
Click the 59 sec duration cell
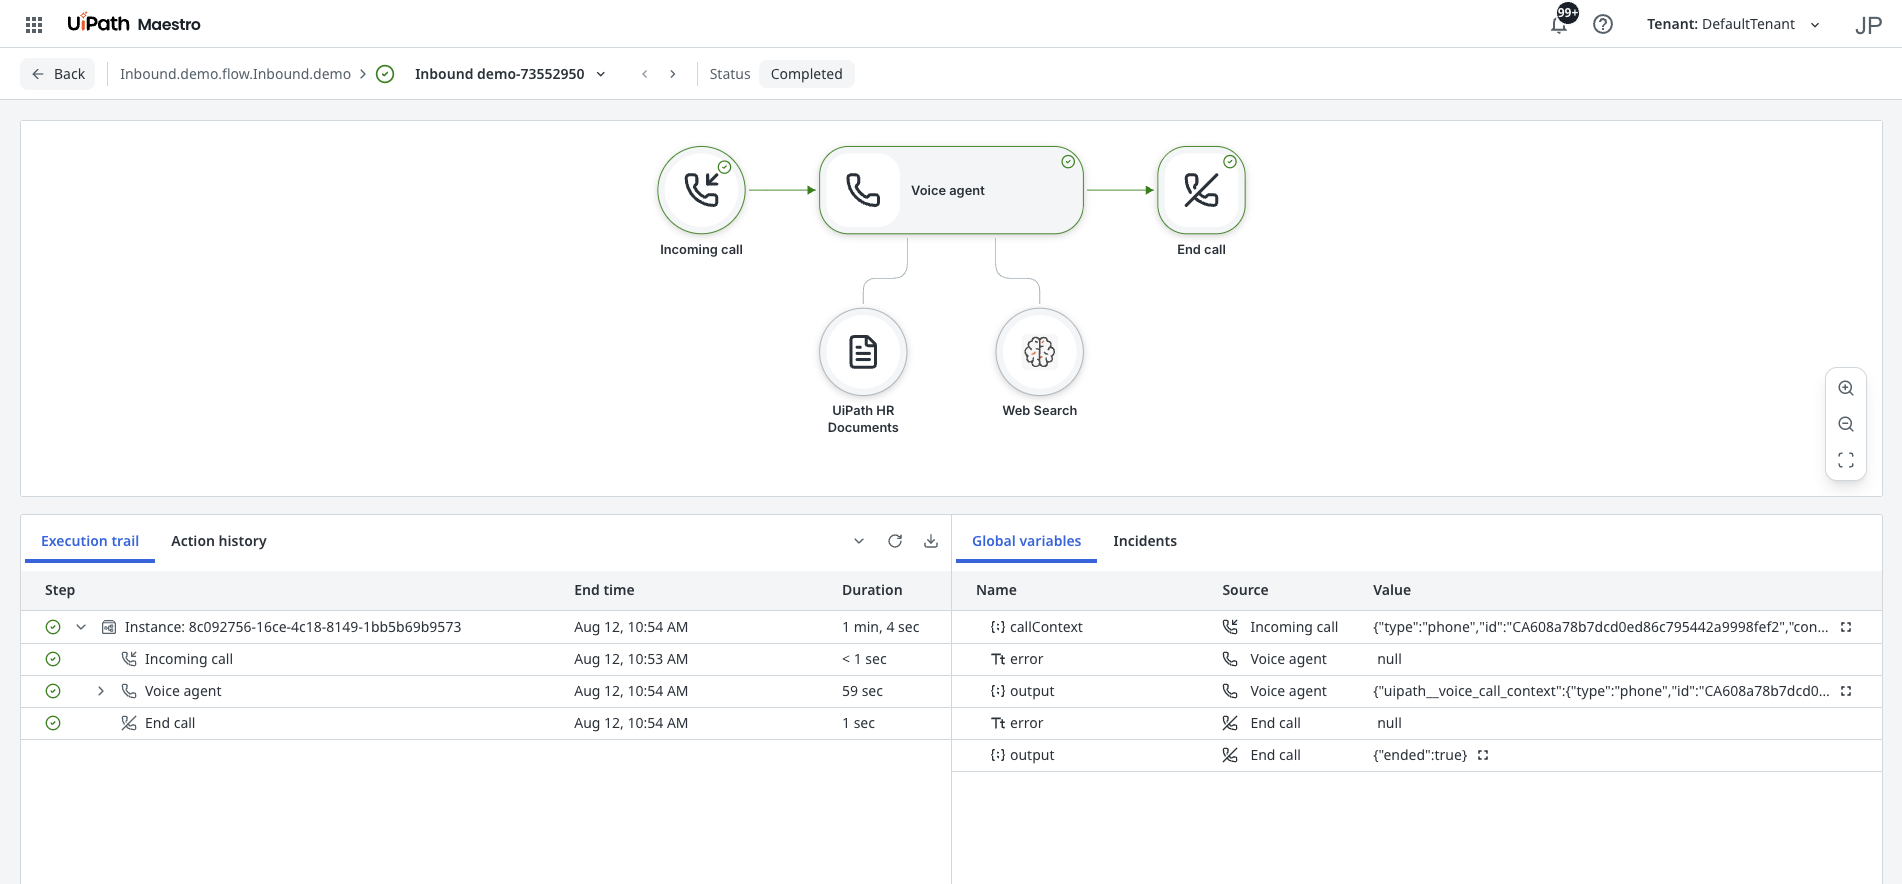(x=862, y=691)
